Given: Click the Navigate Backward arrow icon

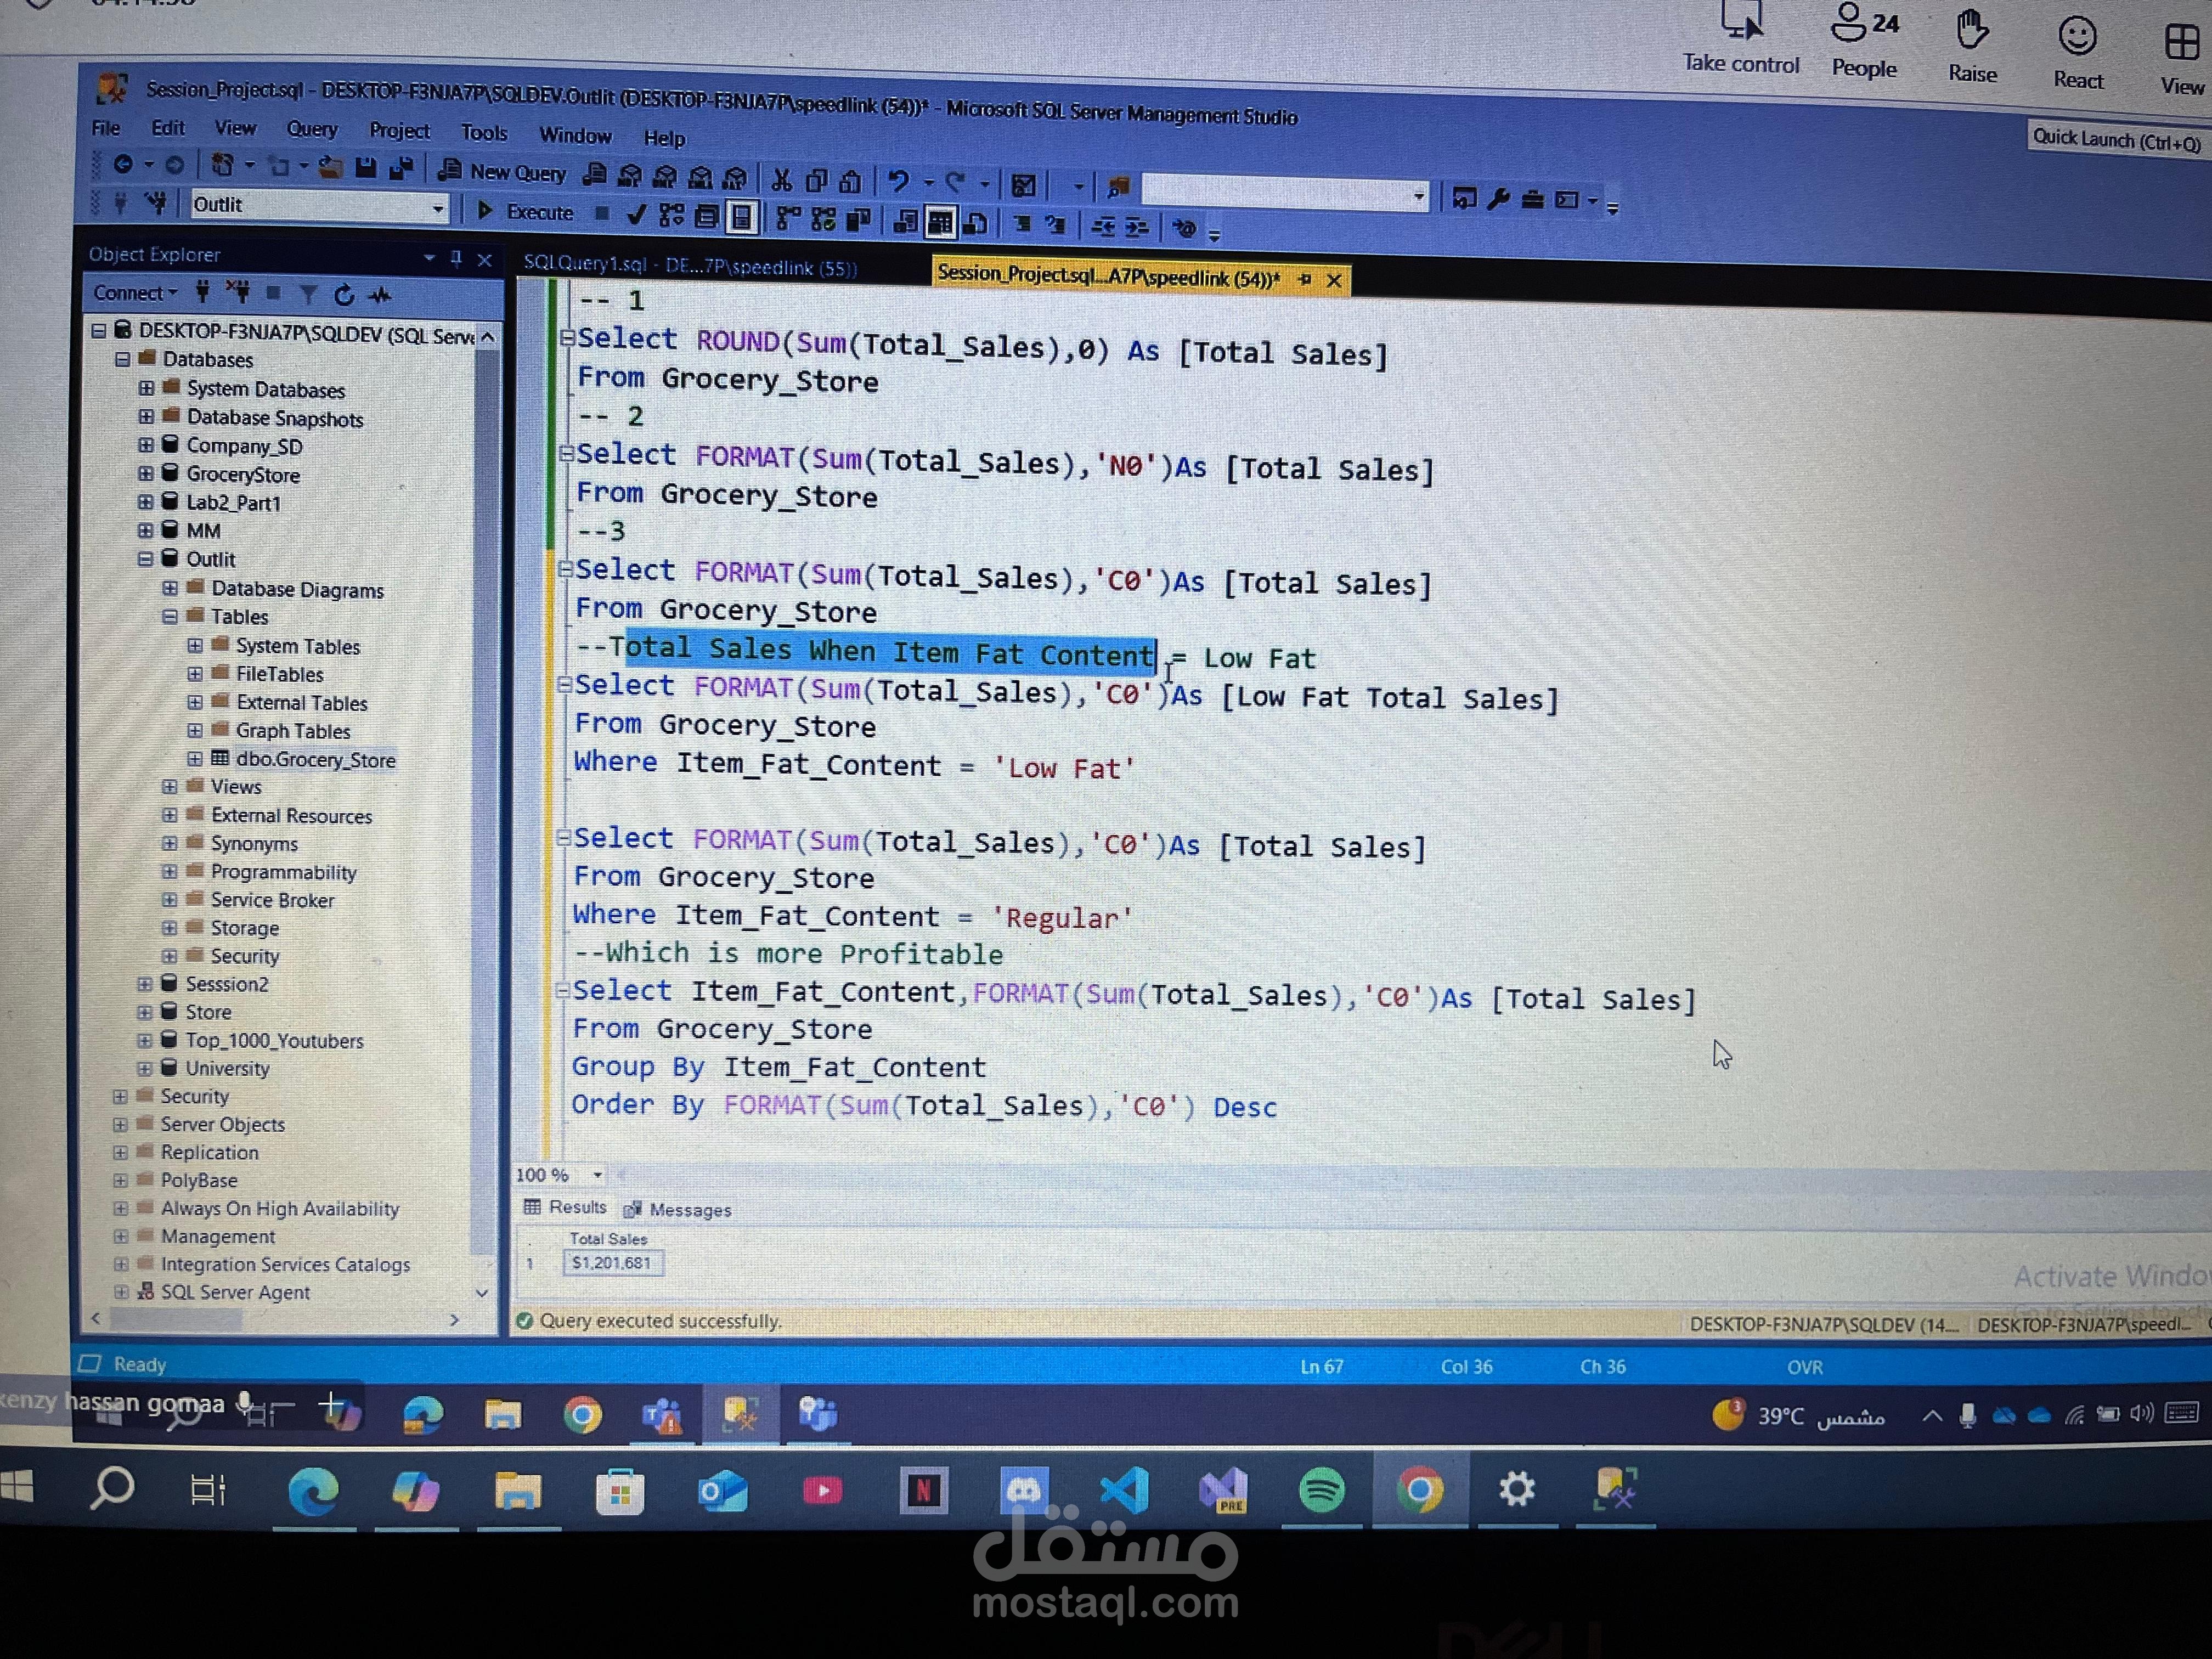Looking at the screenshot, I should (123, 165).
